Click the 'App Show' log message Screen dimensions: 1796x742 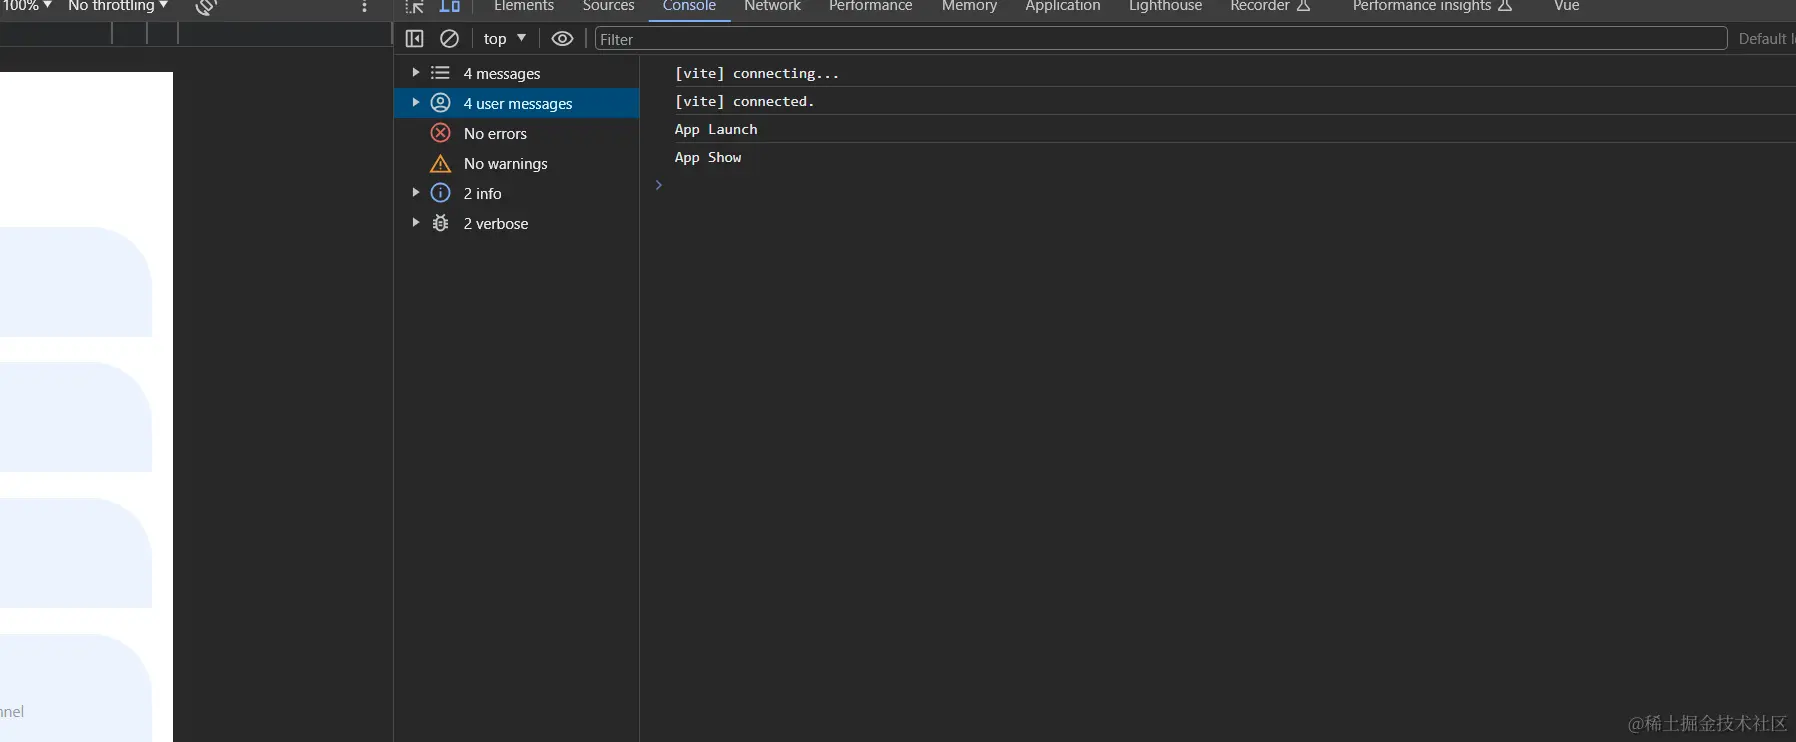pos(708,157)
